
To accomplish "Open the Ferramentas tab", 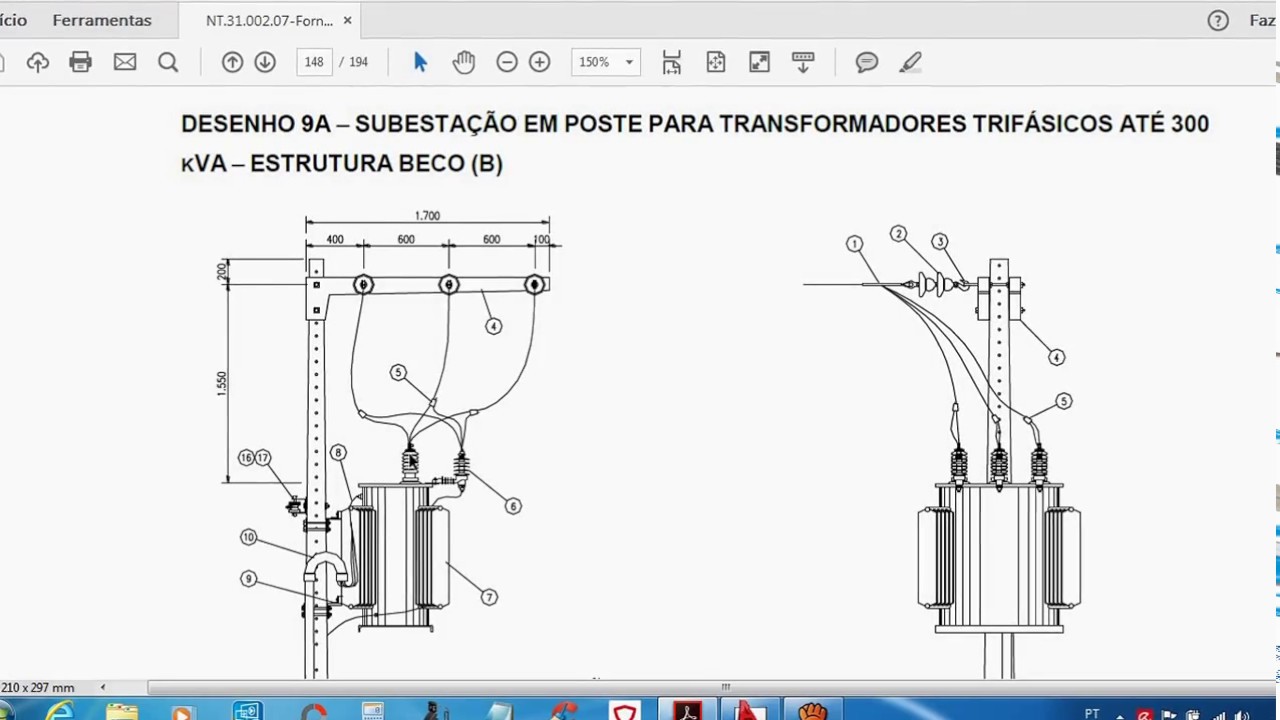I will (x=102, y=20).
